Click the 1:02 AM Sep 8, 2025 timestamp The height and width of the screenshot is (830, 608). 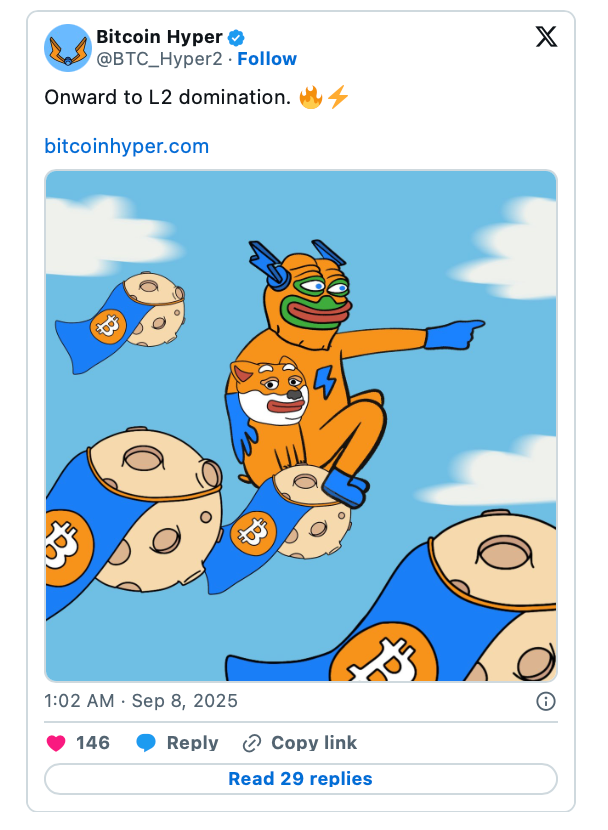click(141, 701)
